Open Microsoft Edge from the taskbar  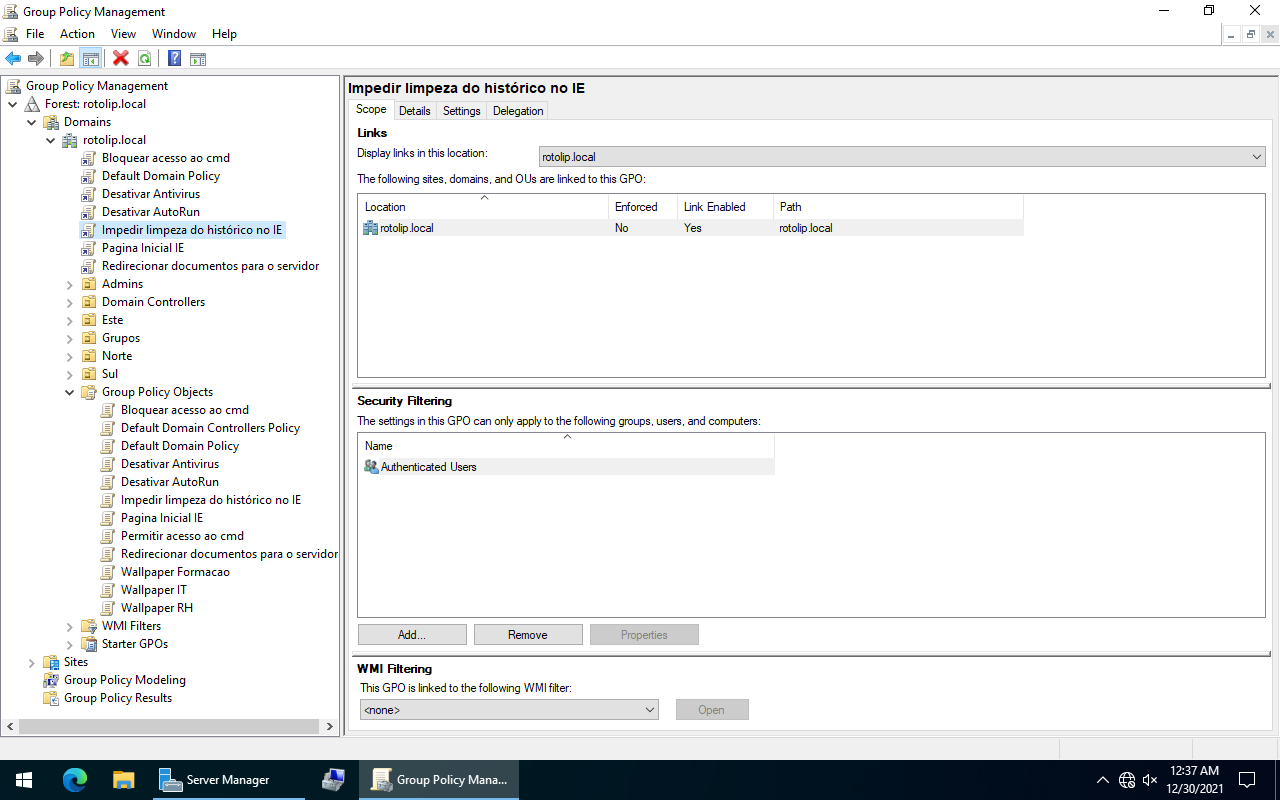click(75, 780)
